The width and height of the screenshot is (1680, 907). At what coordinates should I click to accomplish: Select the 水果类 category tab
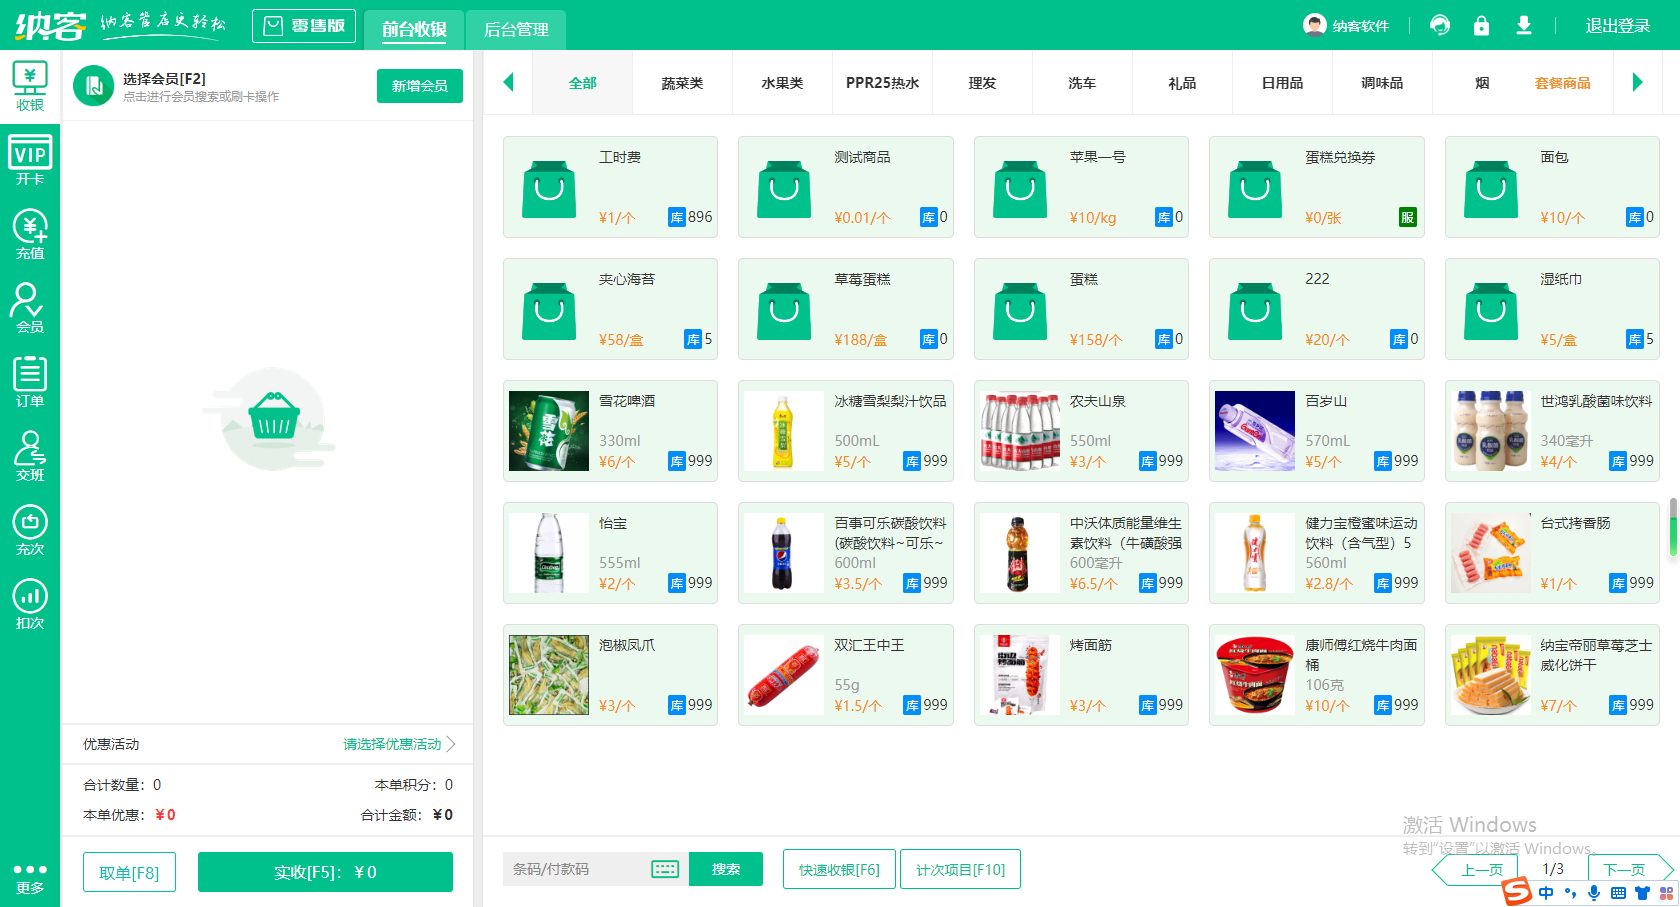782,83
